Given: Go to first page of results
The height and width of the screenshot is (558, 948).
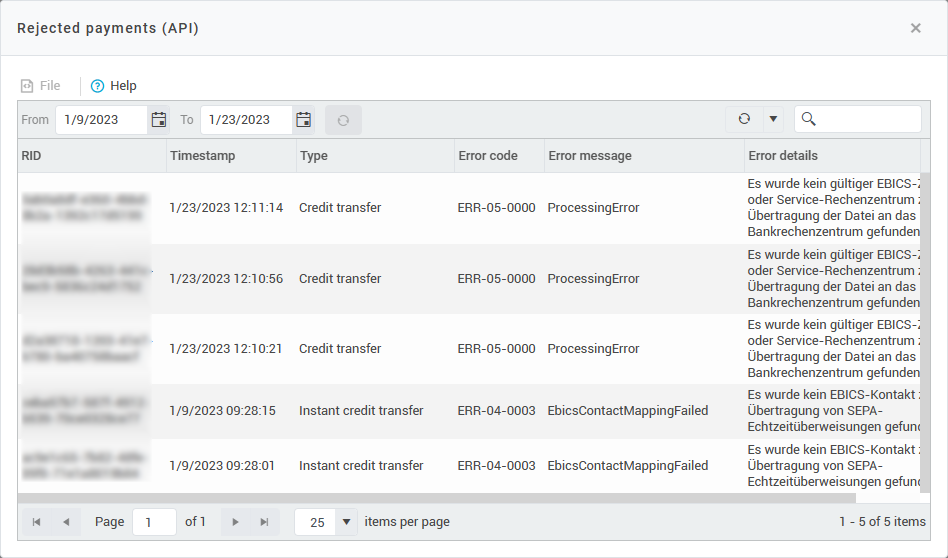Looking at the screenshot, I should coord(37,522).
